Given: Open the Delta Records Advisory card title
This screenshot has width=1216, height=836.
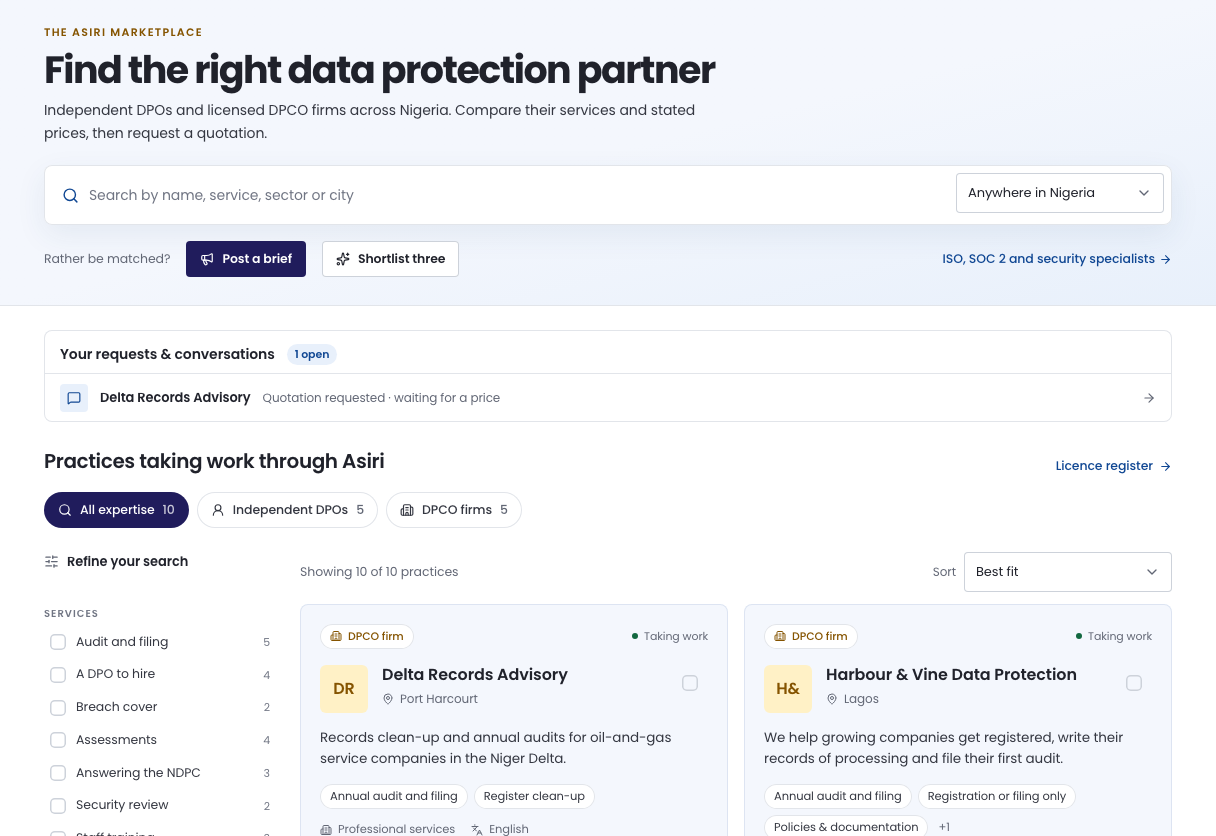Looking at the screenshot, I should coord(475,675).
